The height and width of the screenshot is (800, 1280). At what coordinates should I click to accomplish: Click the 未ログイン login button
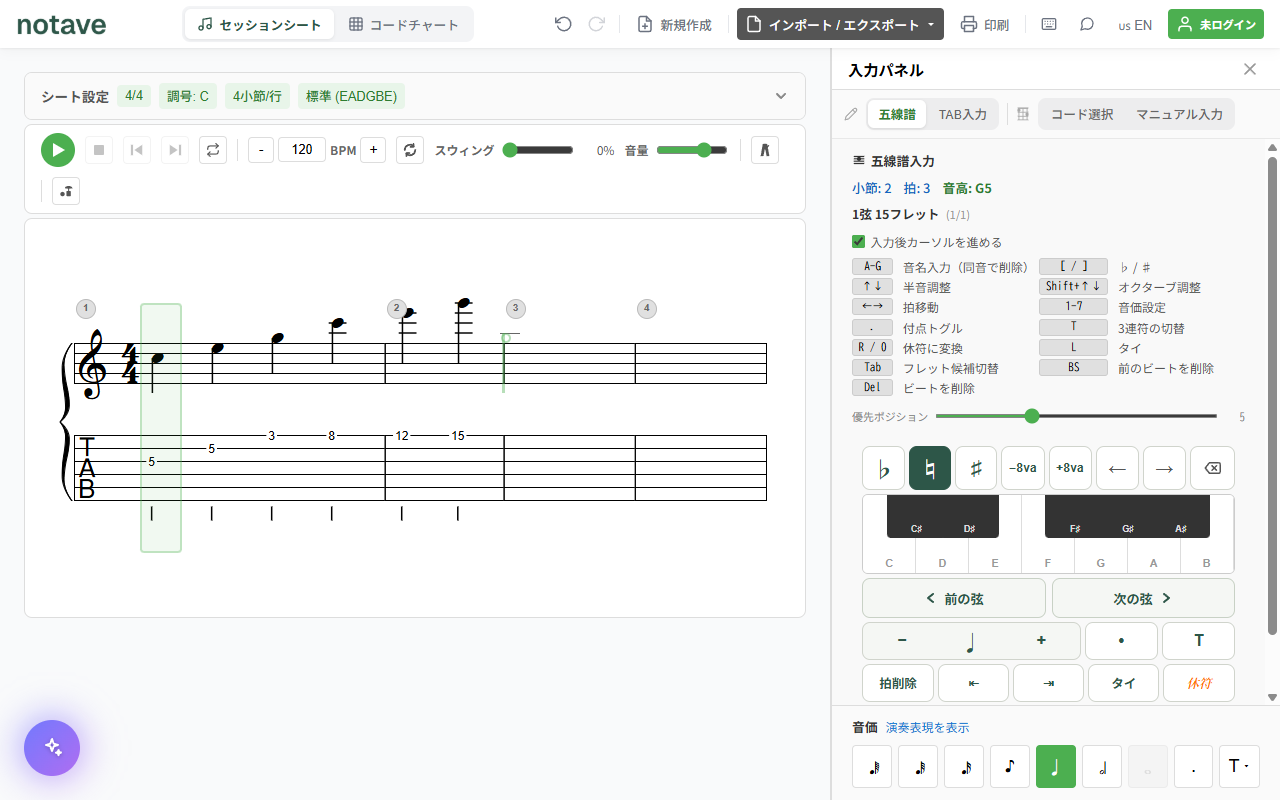1215,24
